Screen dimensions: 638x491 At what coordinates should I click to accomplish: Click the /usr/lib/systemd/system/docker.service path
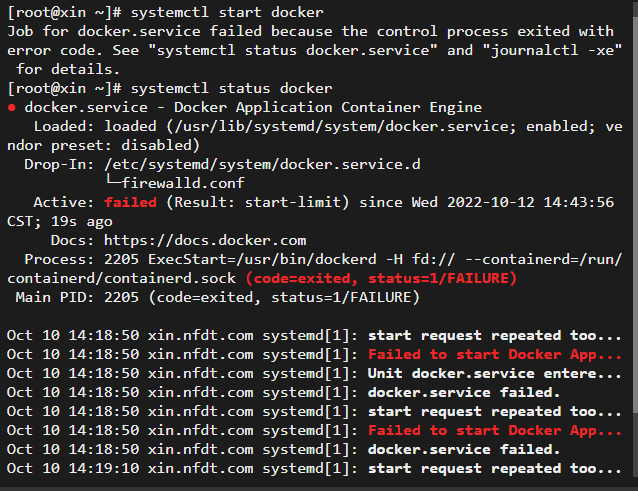tap(341, 127)
